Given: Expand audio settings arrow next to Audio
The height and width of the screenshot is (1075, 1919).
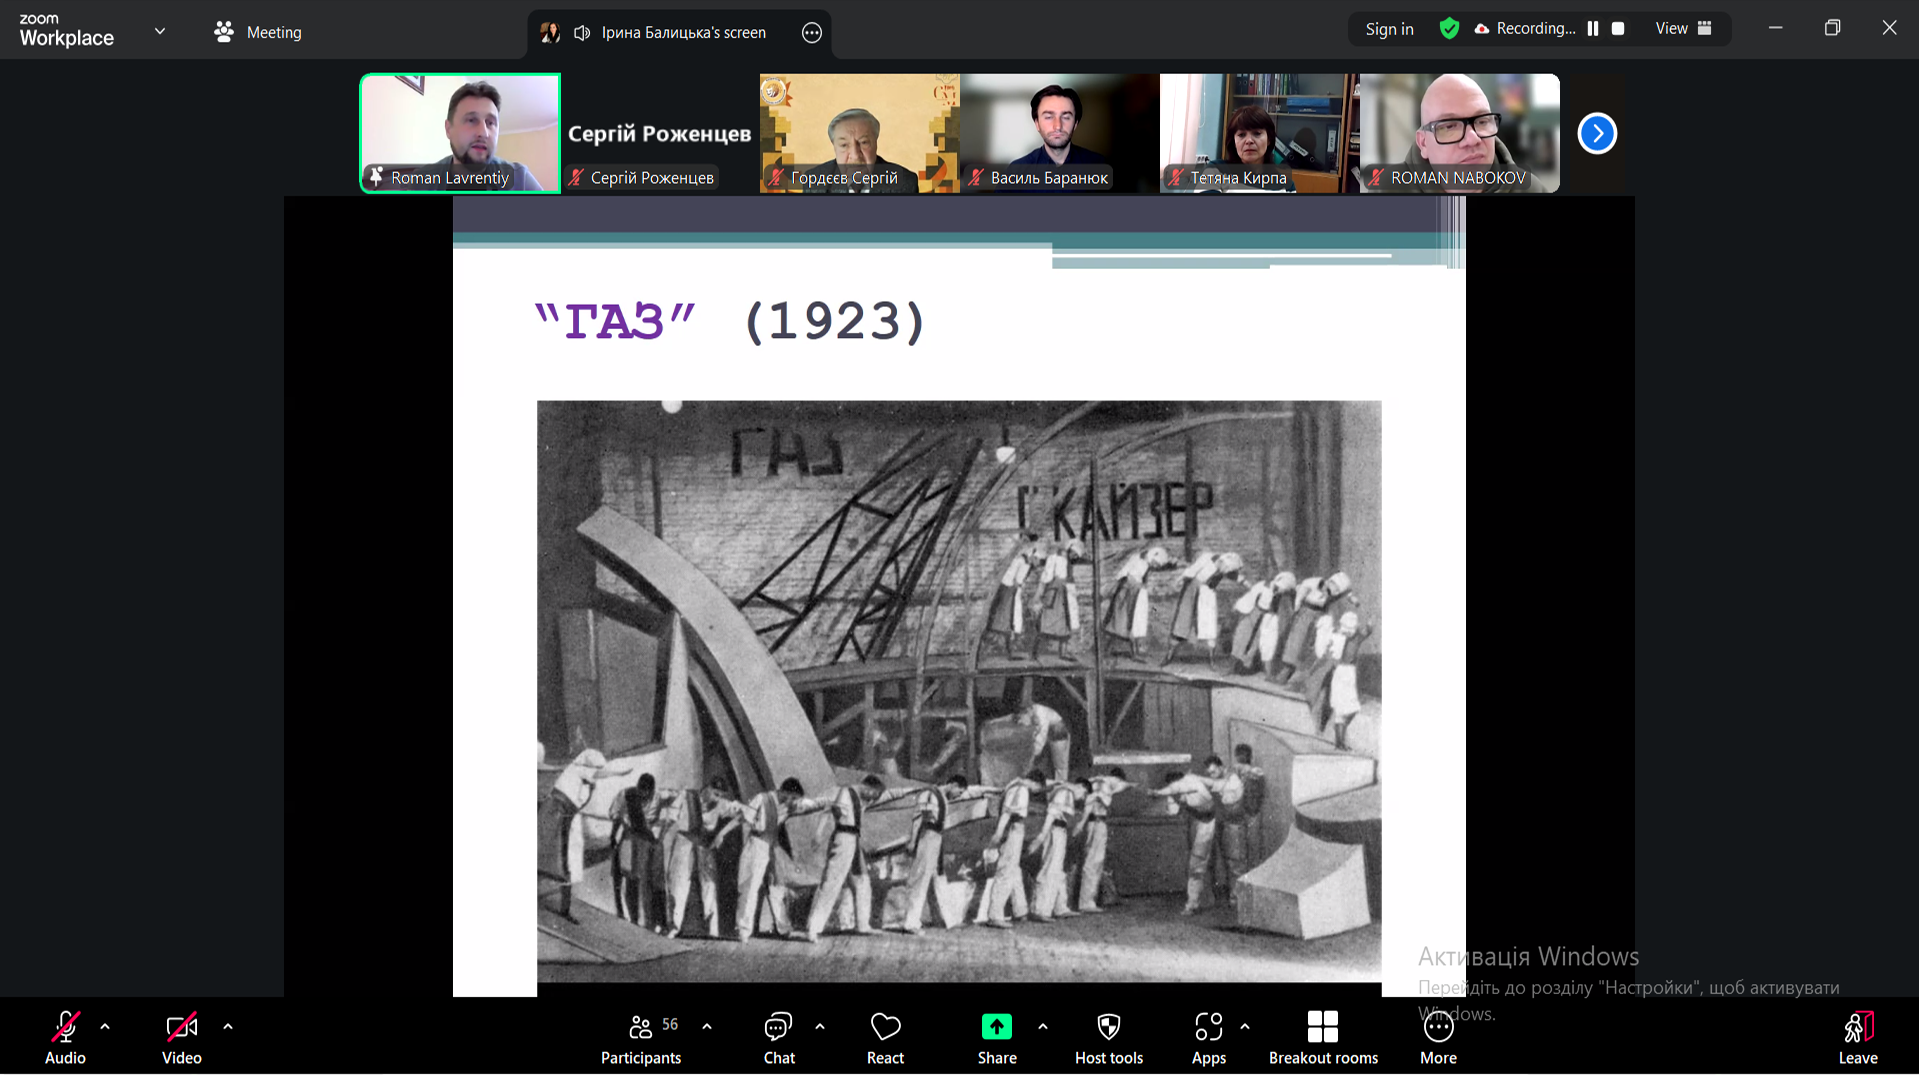Looking at the screenshot, I should pyautogui.click(x=105, y=1027).
